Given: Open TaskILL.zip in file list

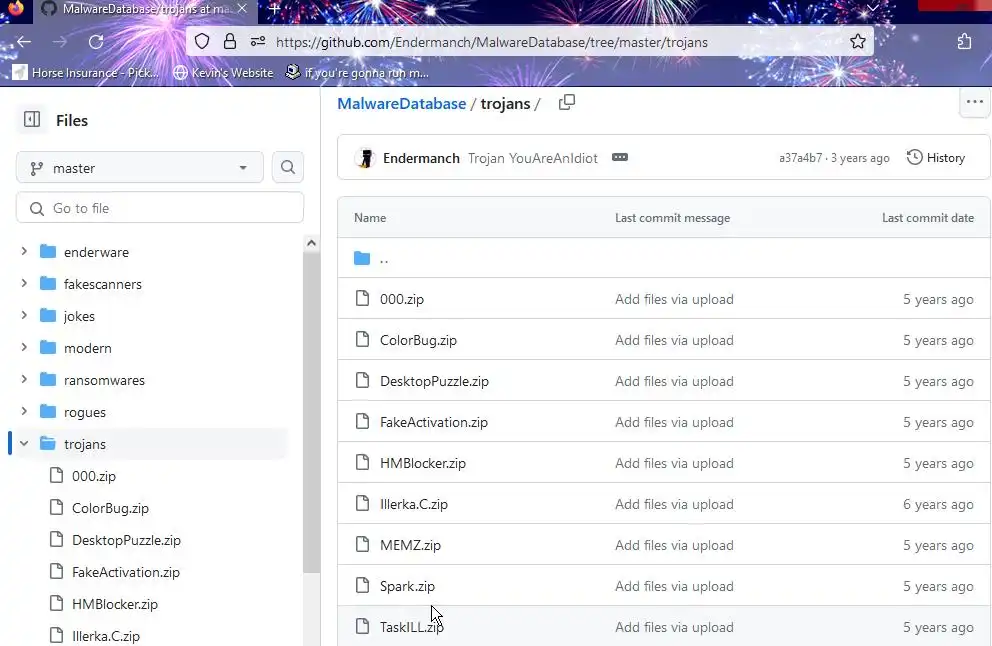Looking at the screenshot, I should pos(411,627).
